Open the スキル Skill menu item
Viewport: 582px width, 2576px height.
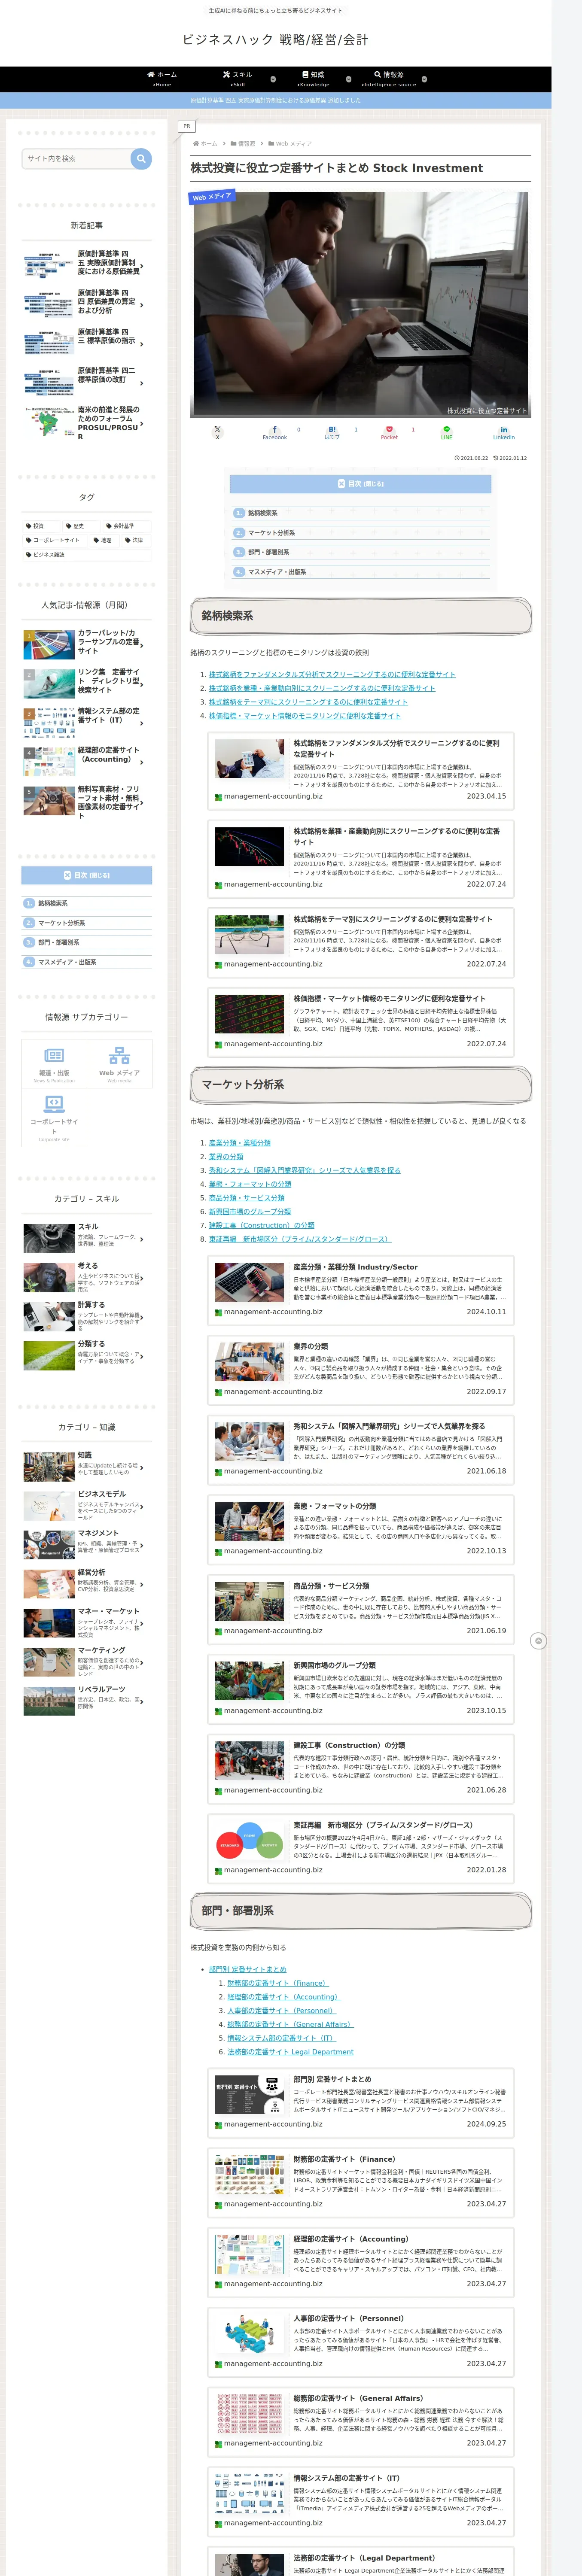[x=238, y=78]
